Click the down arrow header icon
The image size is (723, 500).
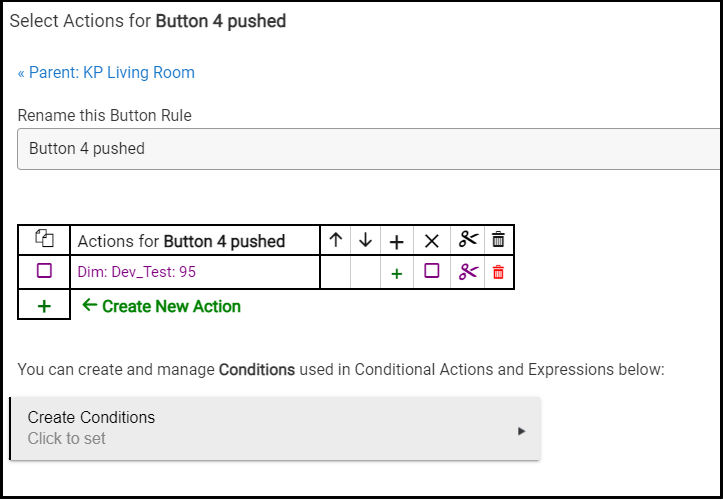[366, 240]
